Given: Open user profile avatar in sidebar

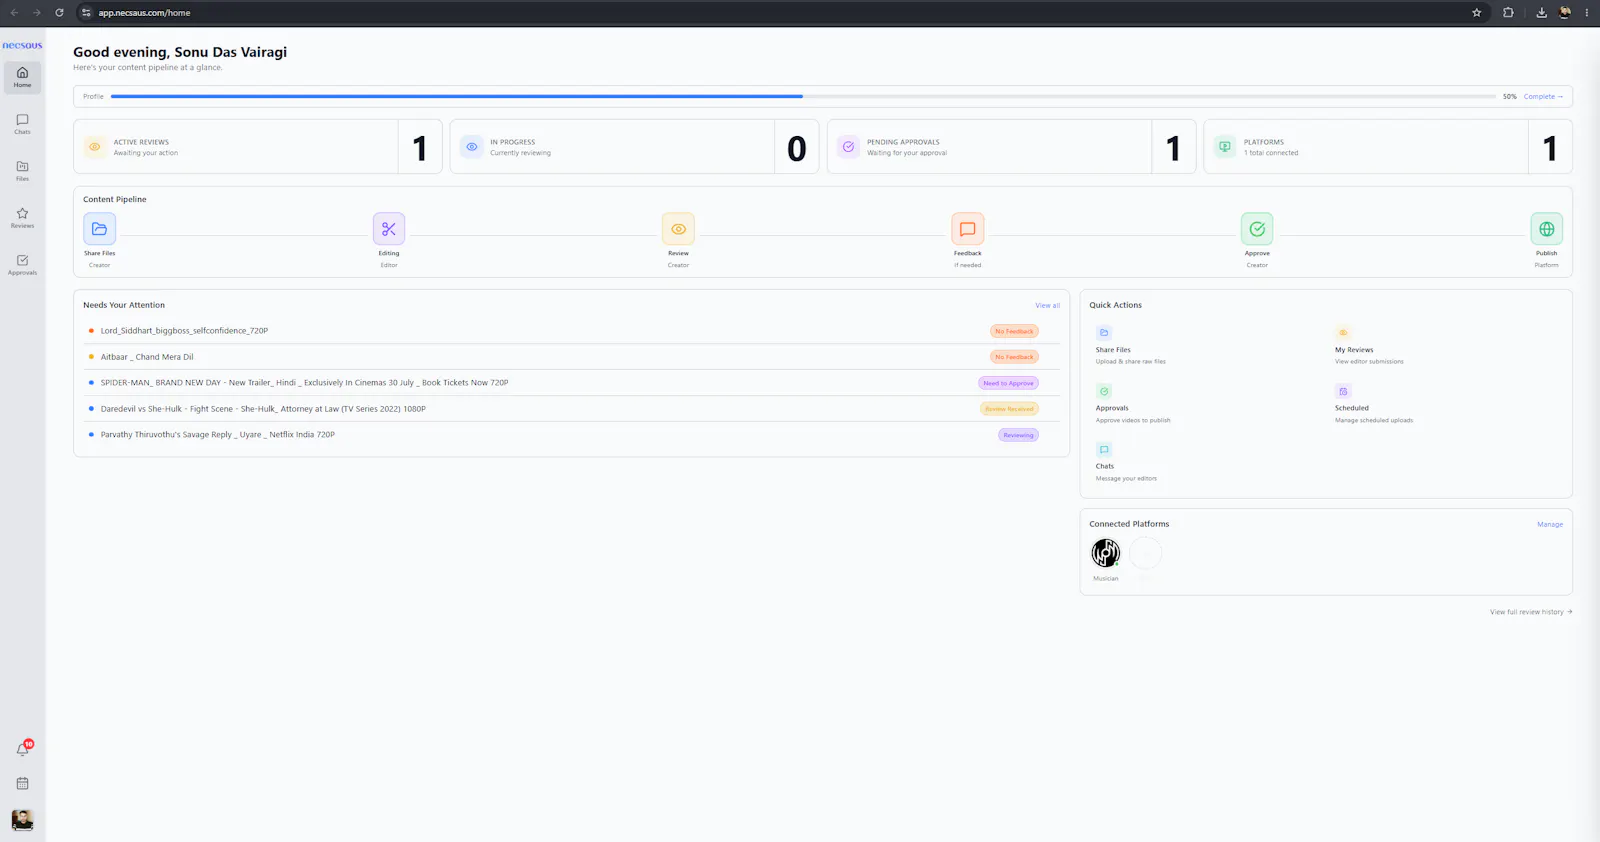Looking at the screenshot, I should [22, 820].
